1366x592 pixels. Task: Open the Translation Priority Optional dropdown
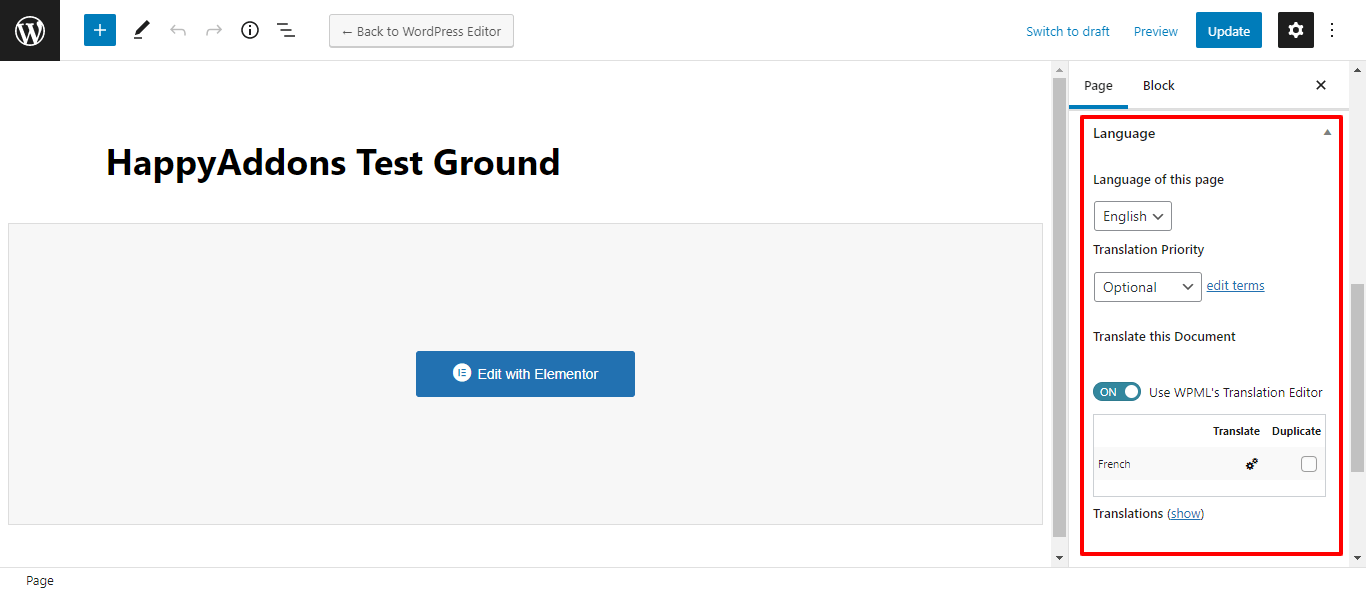tap(1147, 287)
